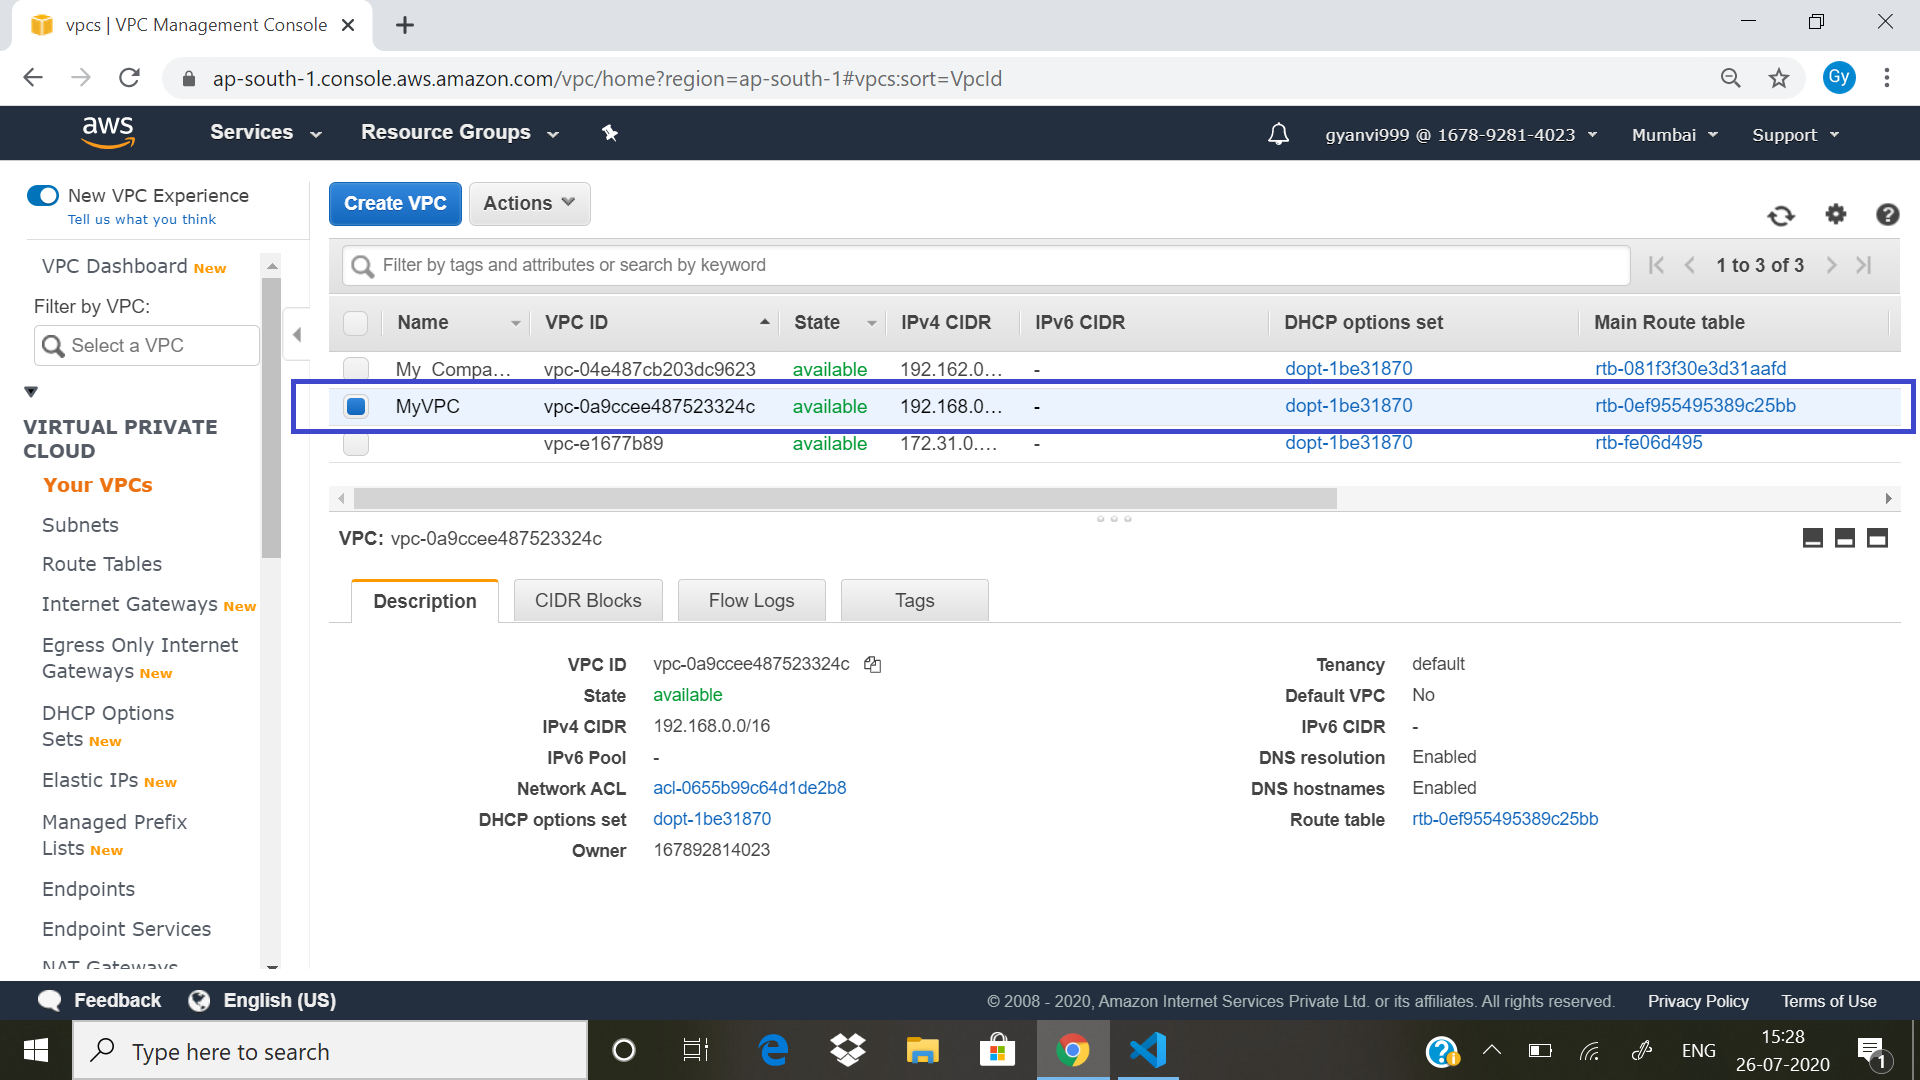Click the AWS home logo

click(x=108, y=132)
